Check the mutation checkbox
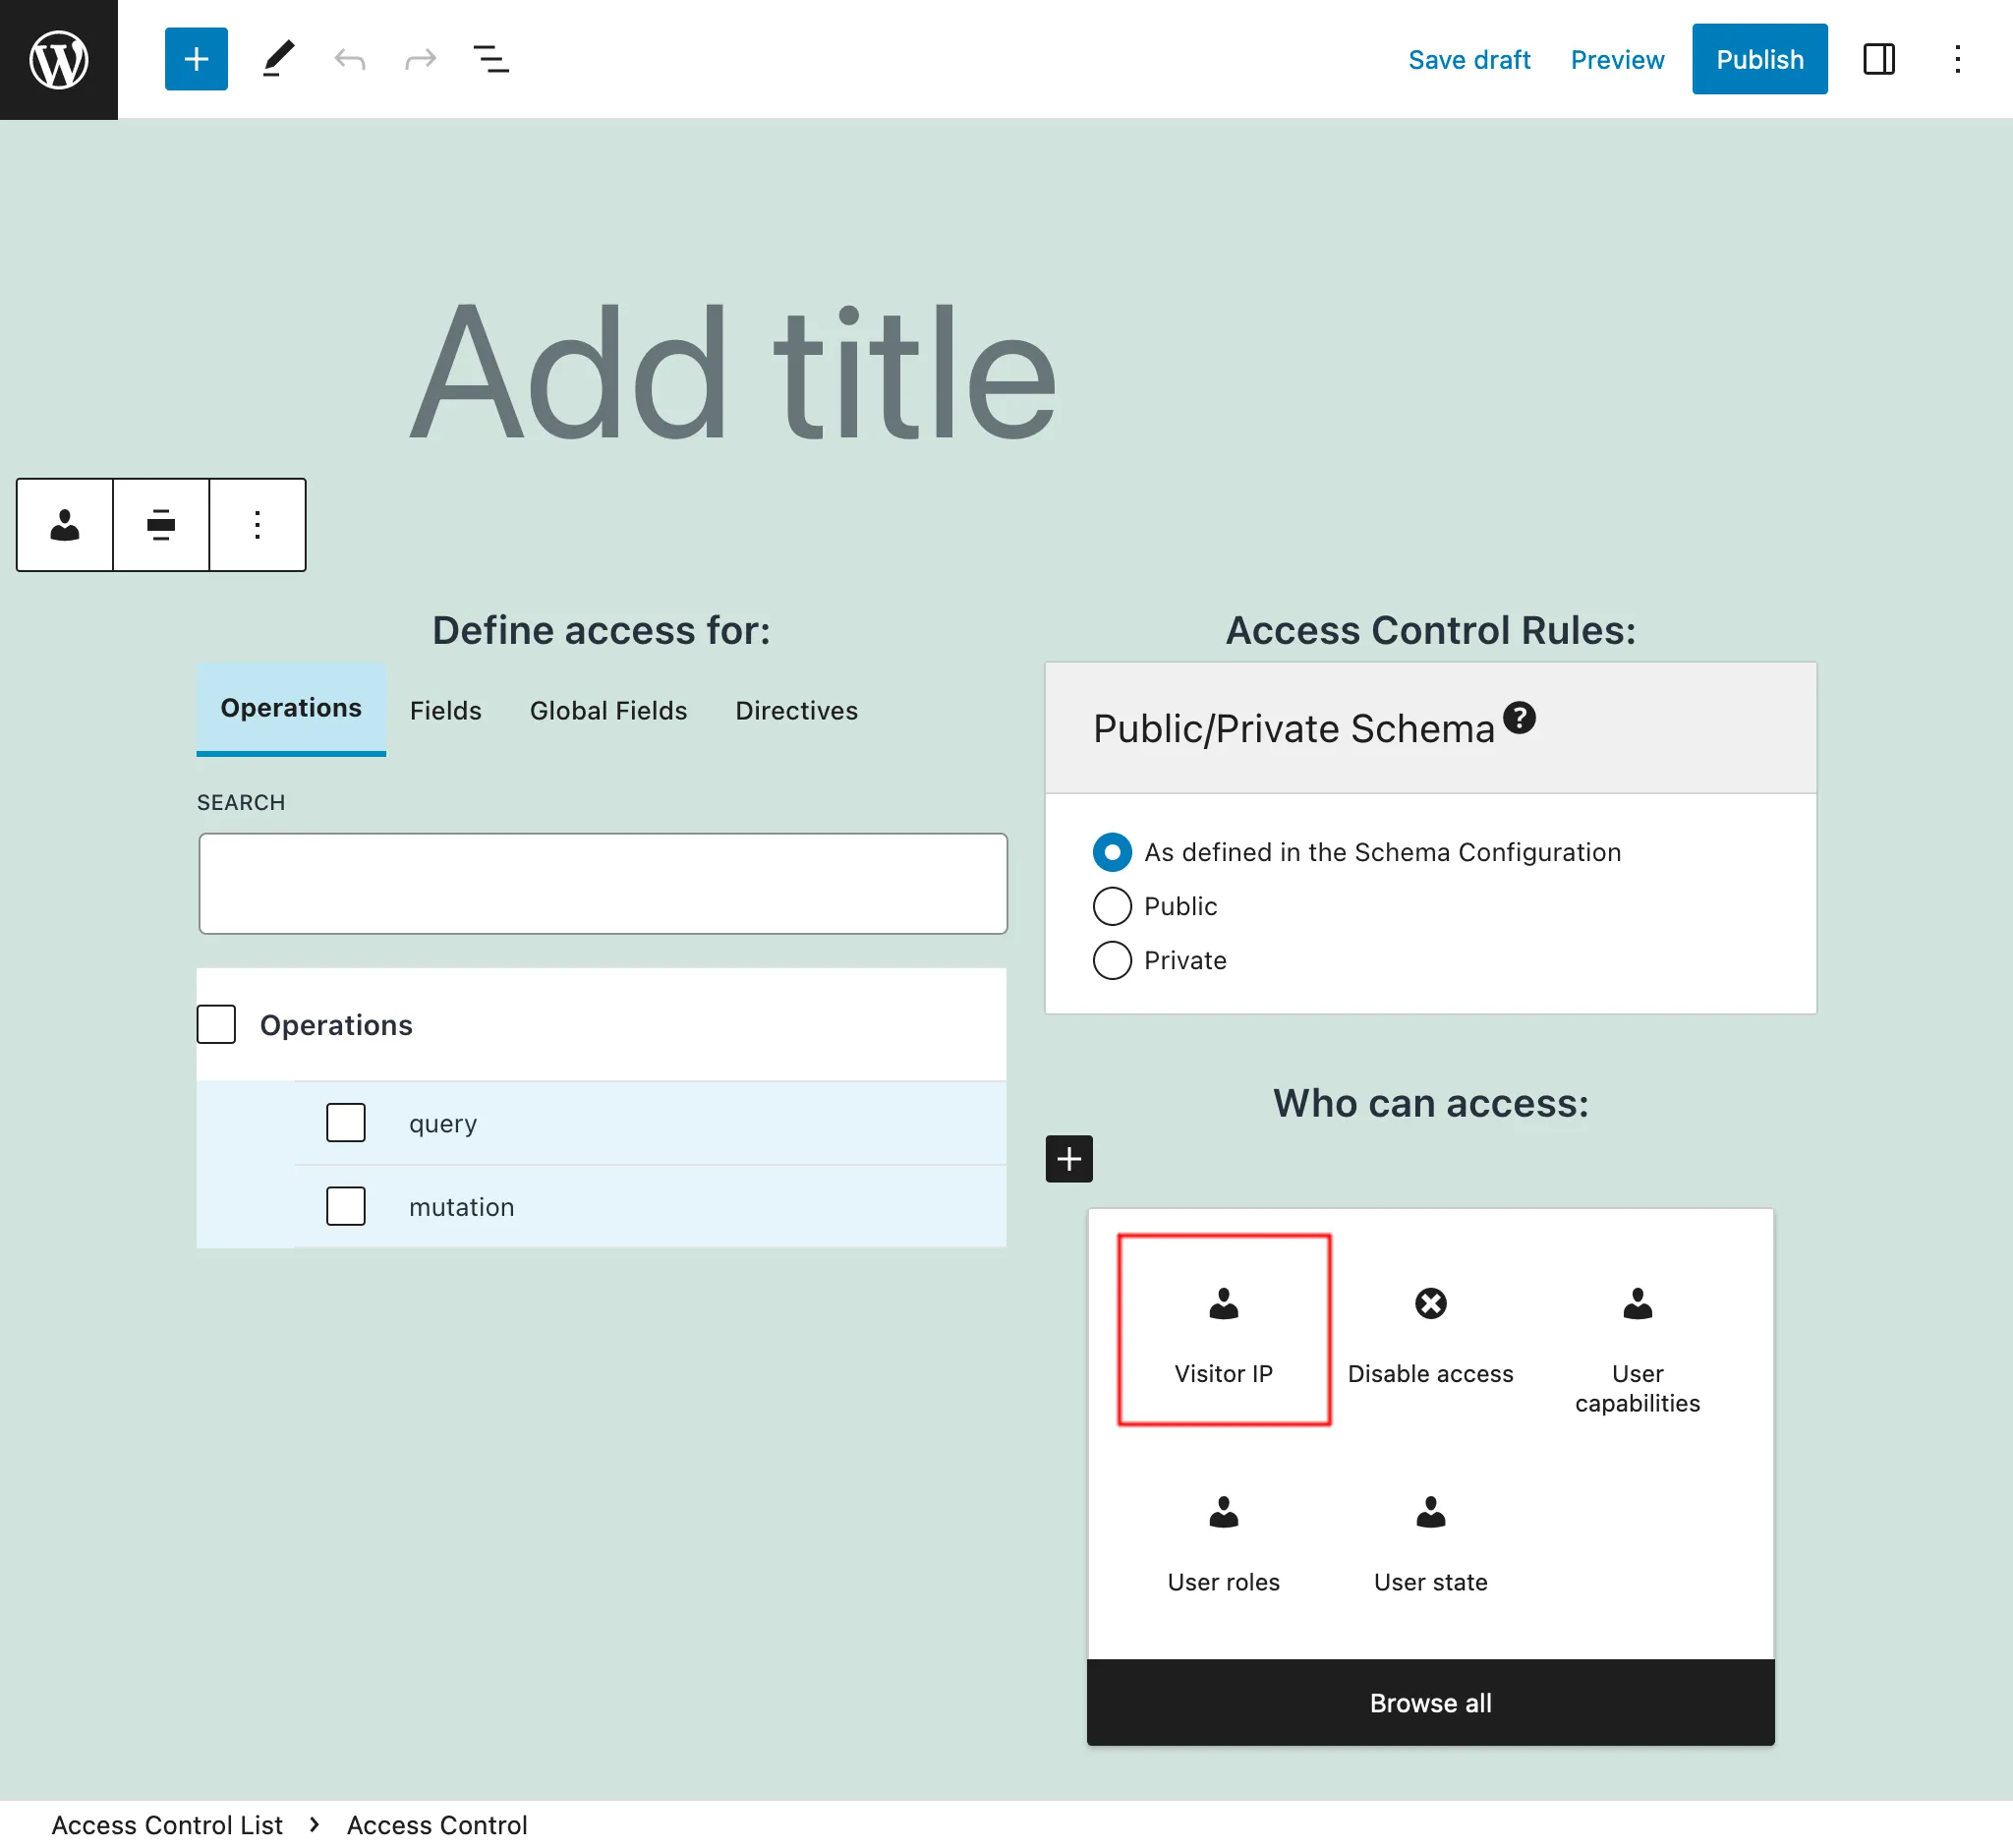Image resolution: width=2013 pixels, height=1848 pixels. click(x=346, y=1207)
